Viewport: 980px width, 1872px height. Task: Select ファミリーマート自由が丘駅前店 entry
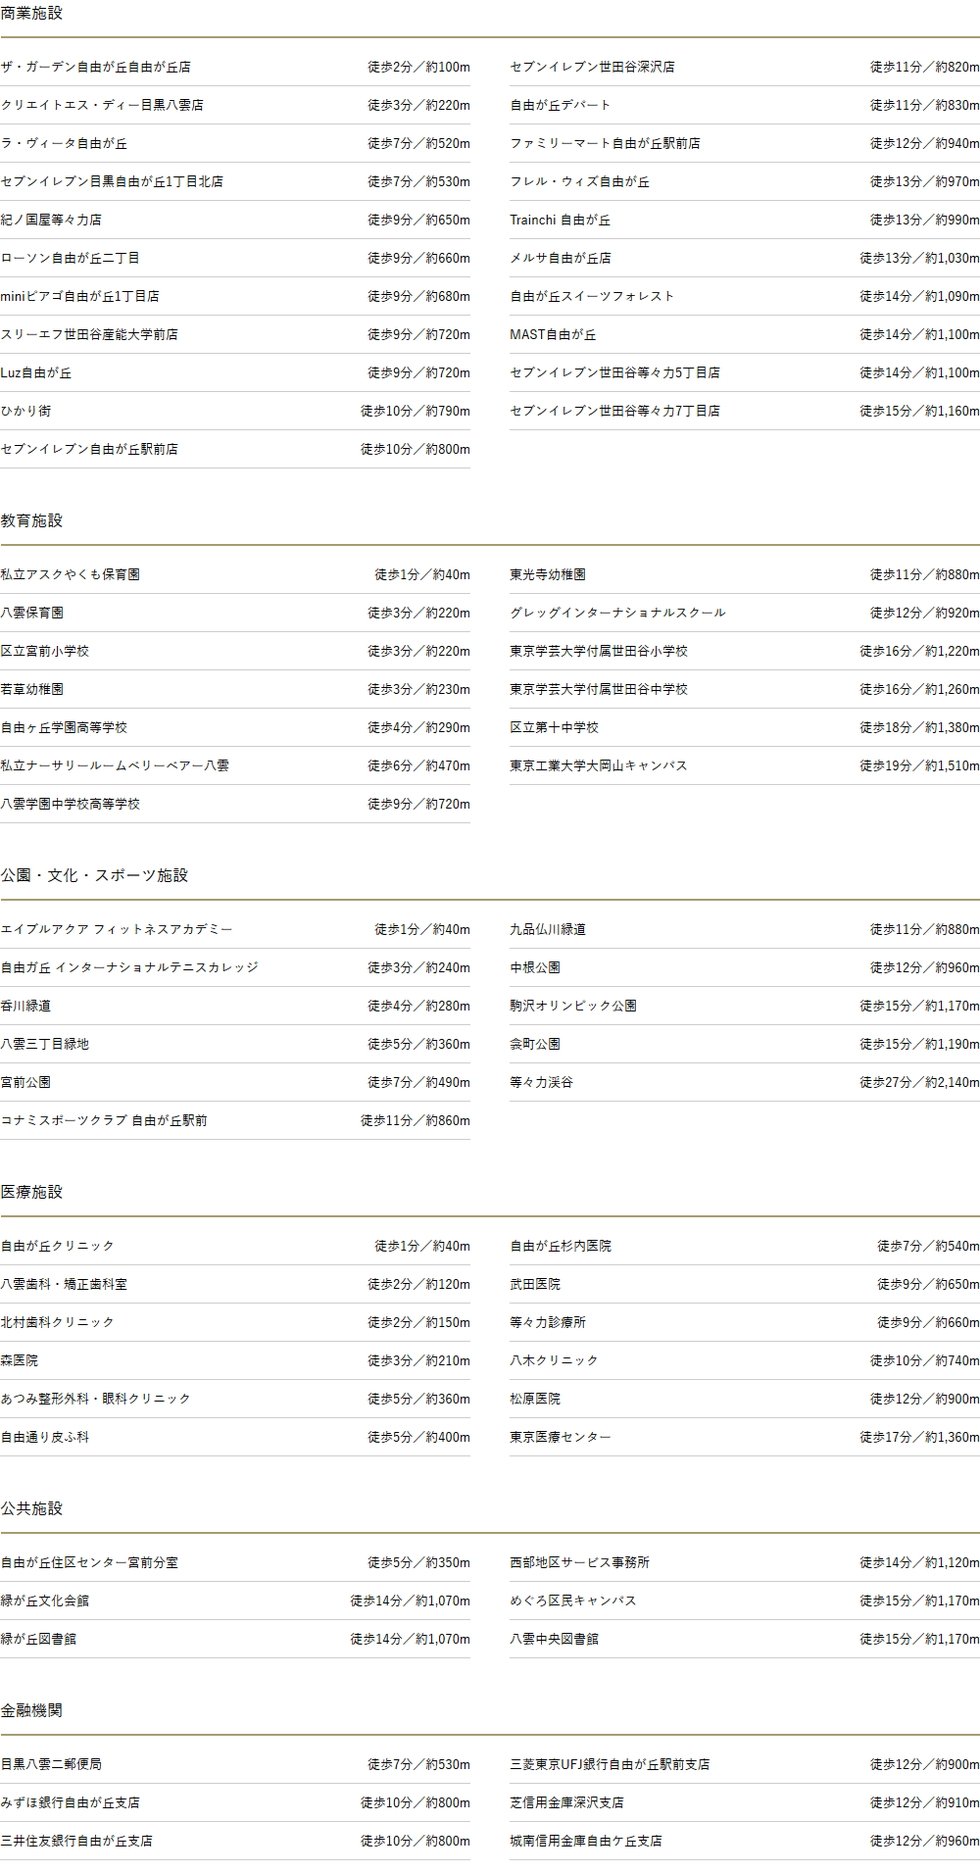click(745, 143)
